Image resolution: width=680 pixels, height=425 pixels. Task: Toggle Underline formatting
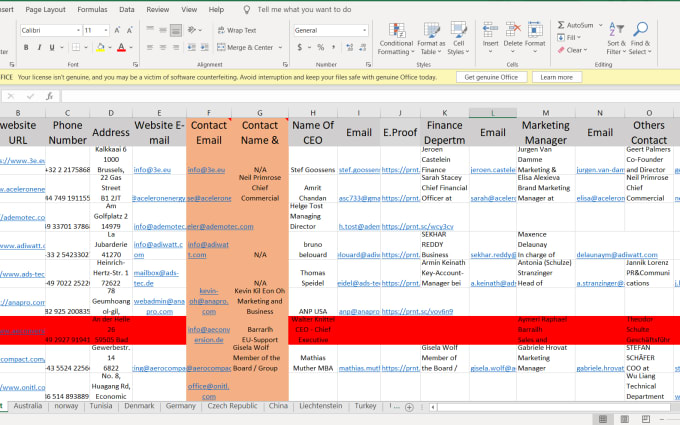52,47
